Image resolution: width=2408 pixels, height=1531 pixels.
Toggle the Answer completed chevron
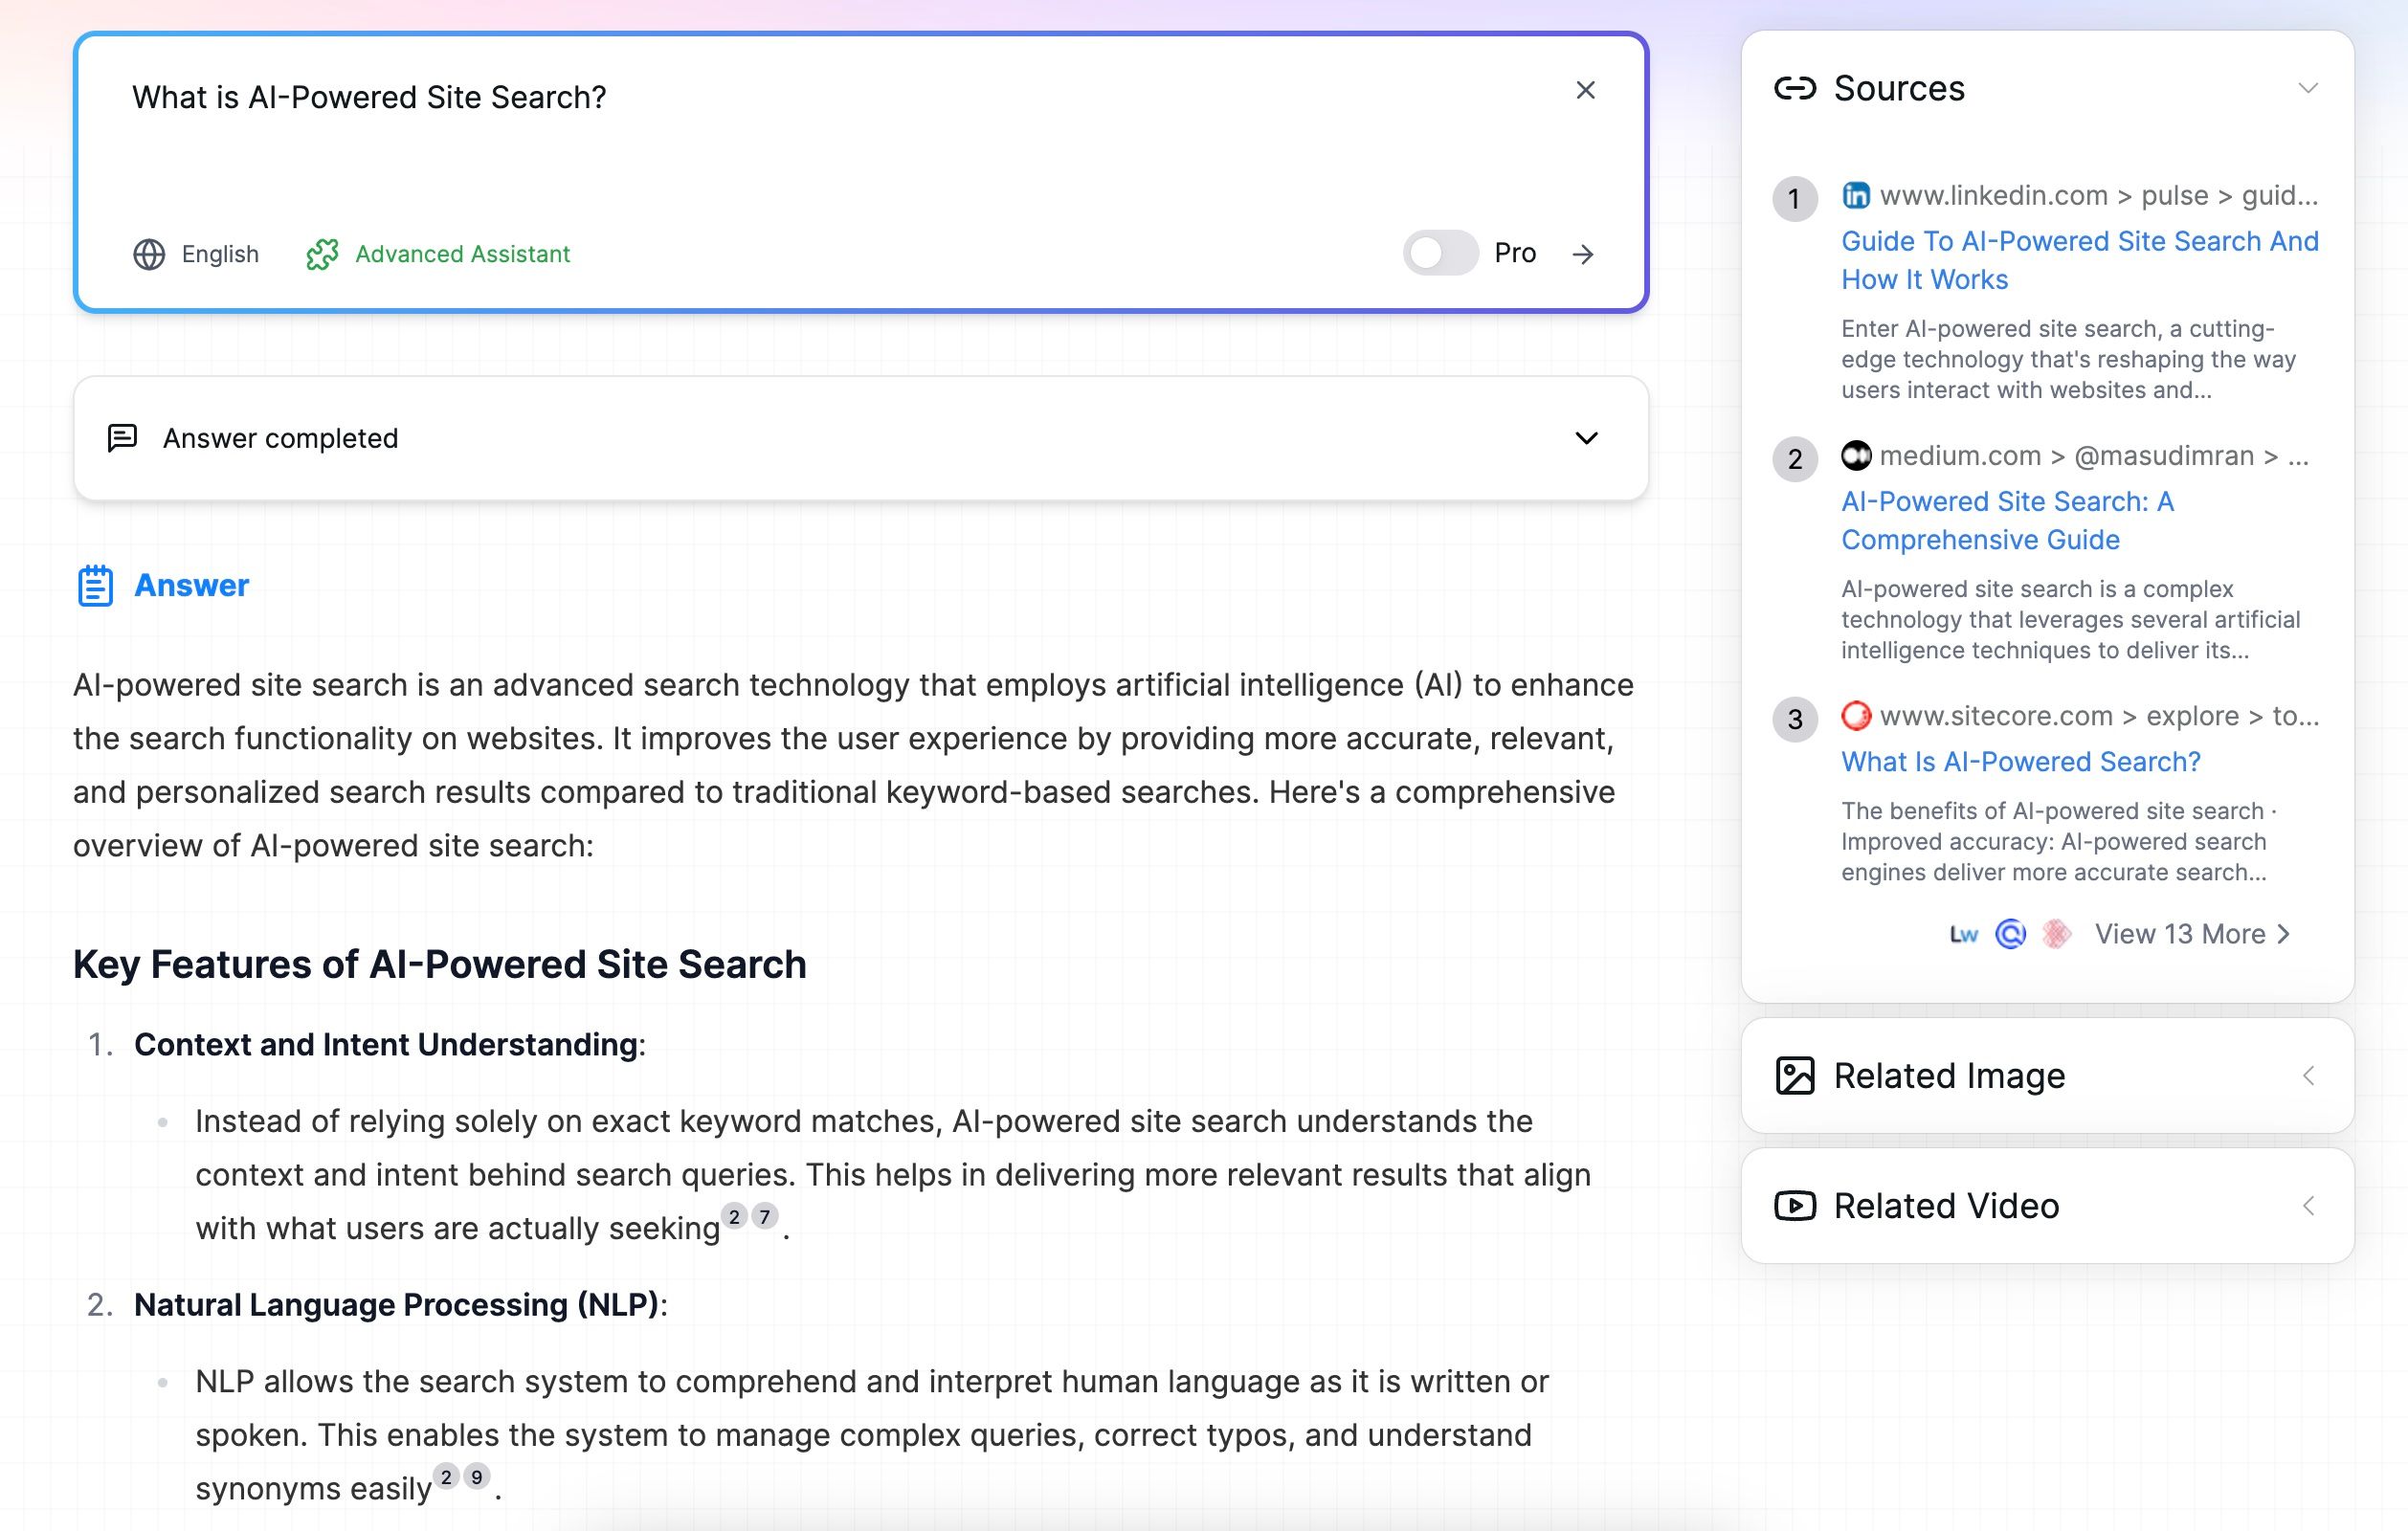(x=1587, y=437)
